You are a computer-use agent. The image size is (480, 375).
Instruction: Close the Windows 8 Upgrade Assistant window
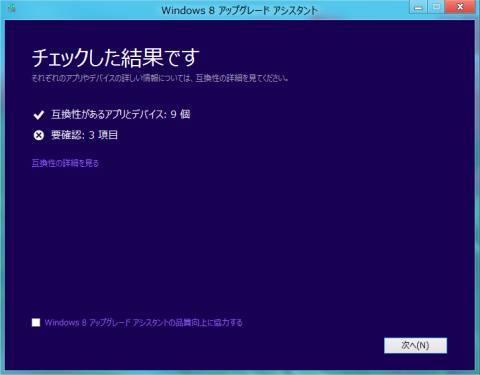pos(460,7)
